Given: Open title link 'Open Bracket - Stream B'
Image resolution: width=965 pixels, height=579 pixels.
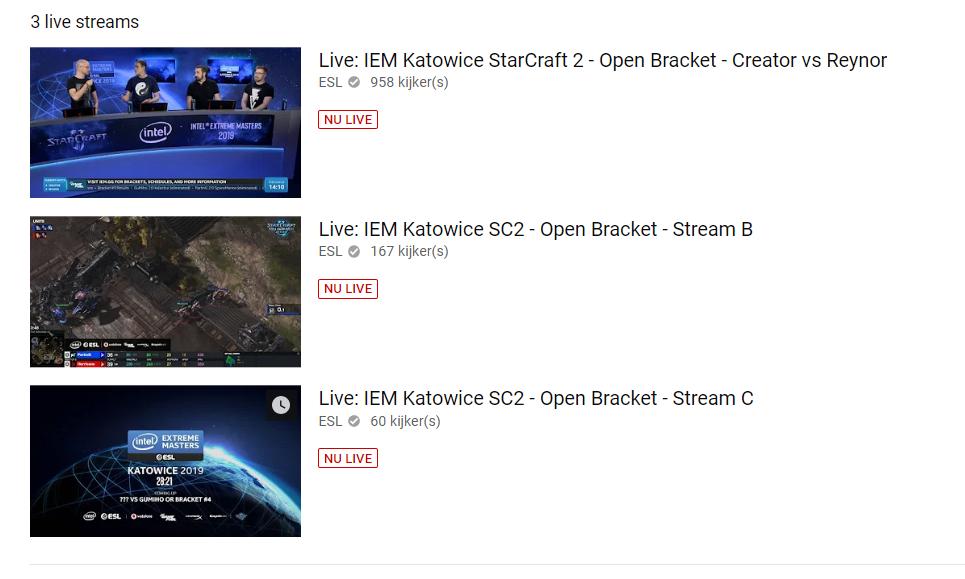Looking at the screenshot, I should [x=535, y=230].
